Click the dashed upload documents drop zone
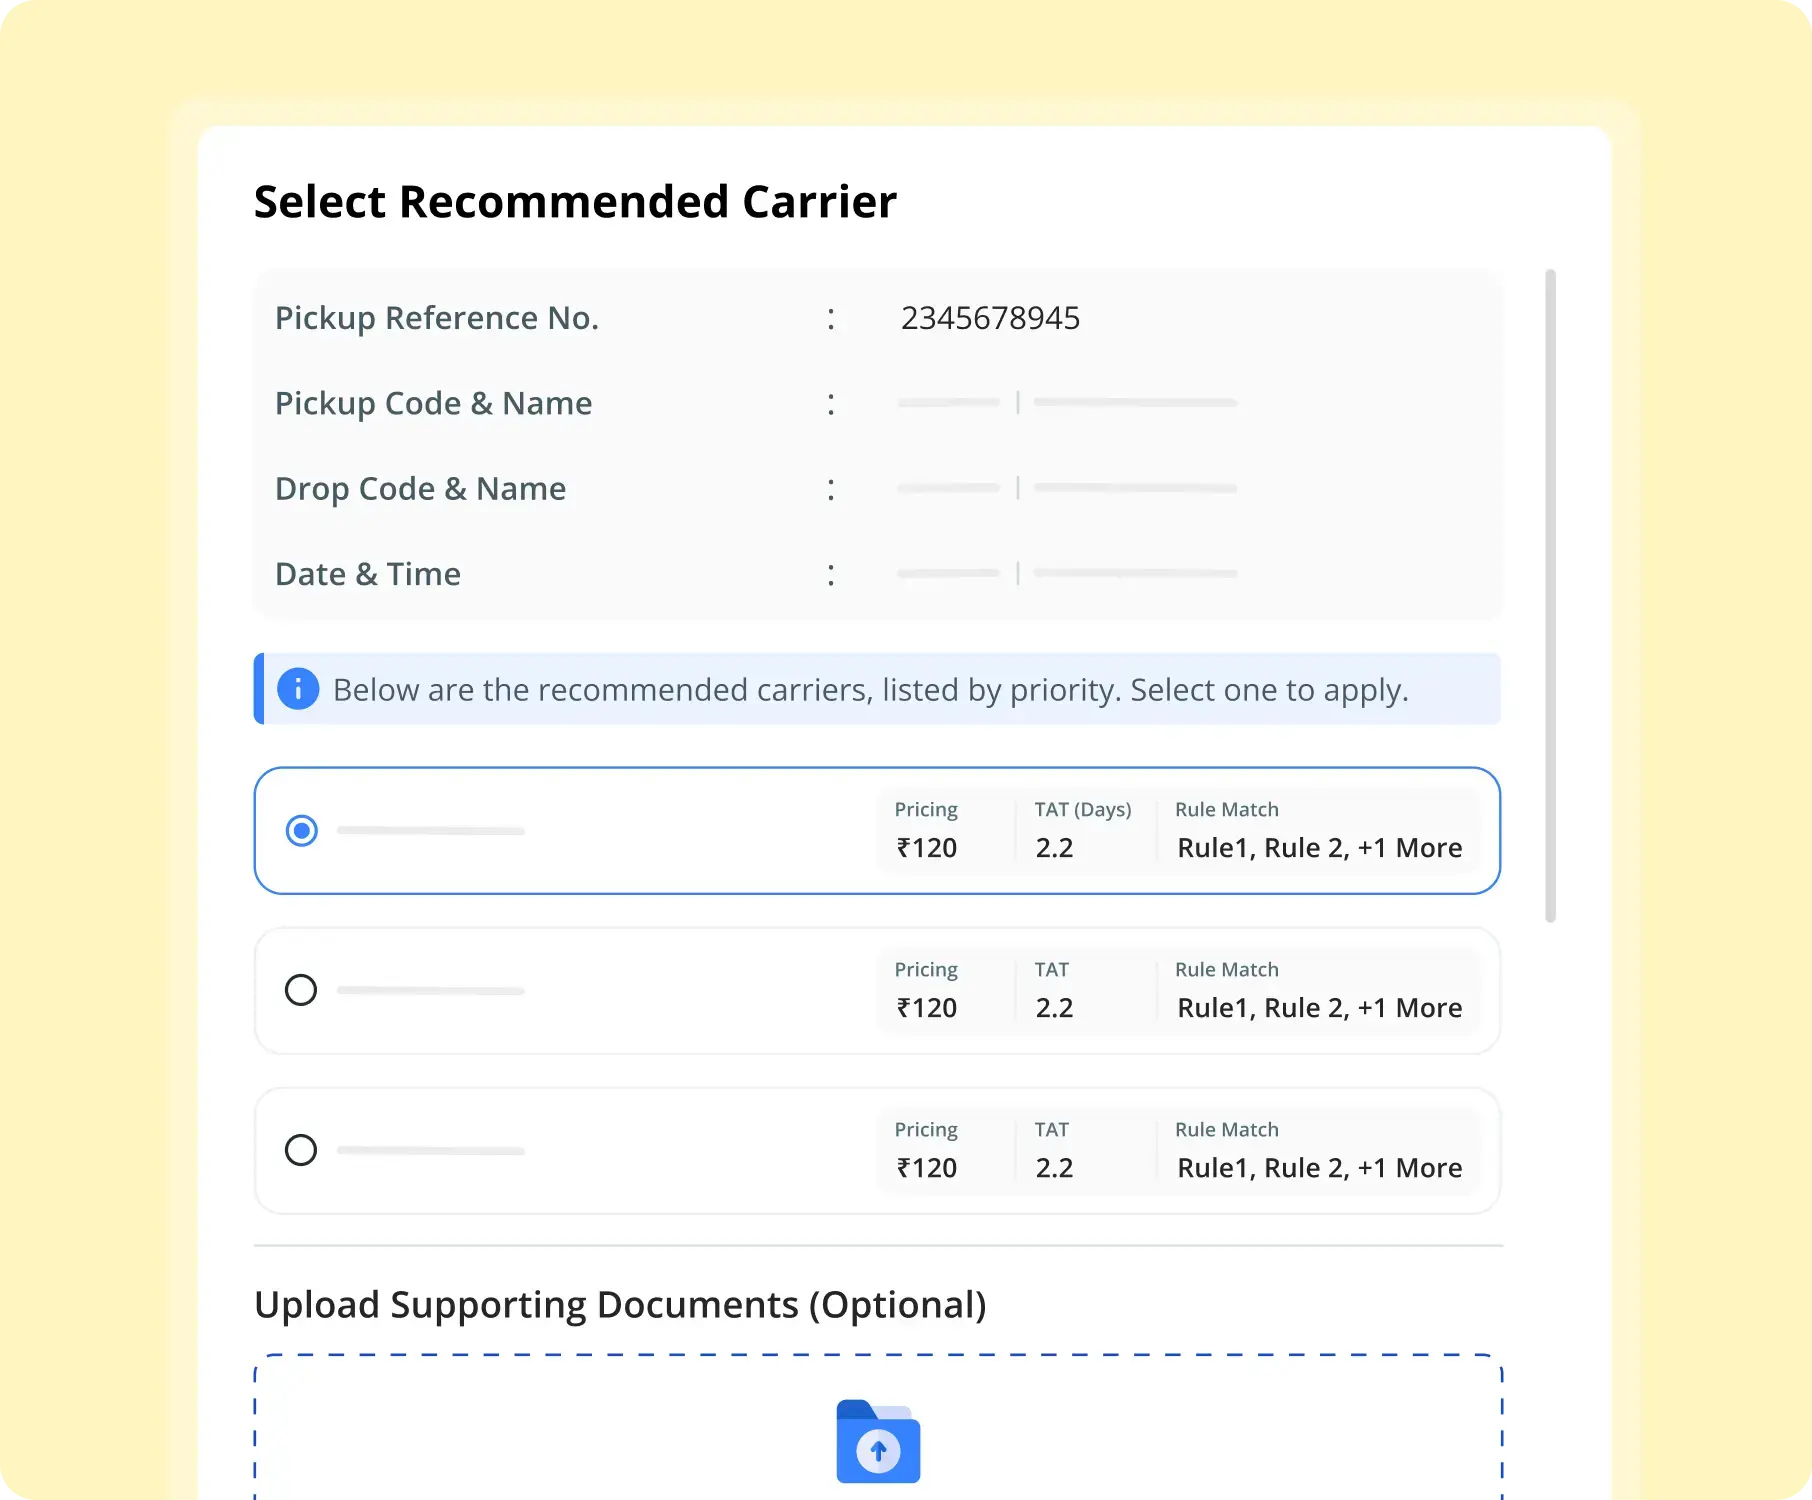This screenshot has width=1812, height=1500. point(878,1428)
